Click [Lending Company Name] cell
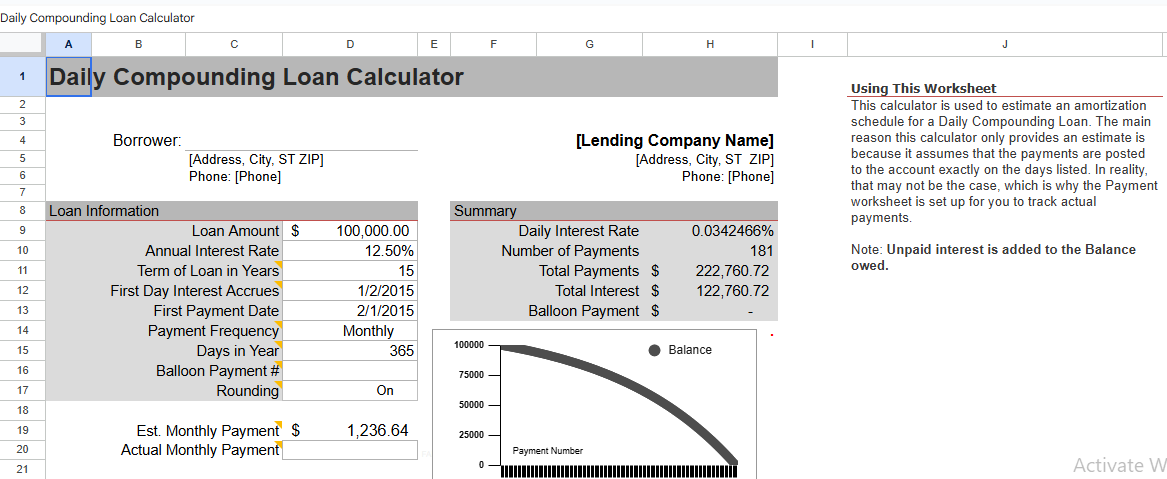The width and height of the screenshot is (1167, 479). point(674,141)
